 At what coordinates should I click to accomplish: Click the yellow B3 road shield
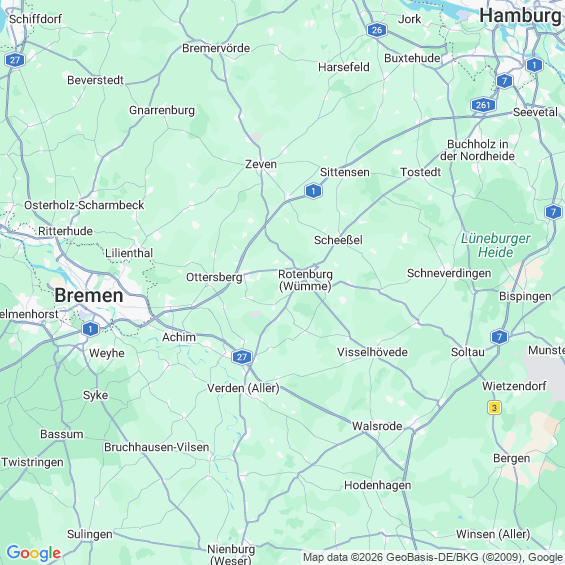tap(494, 408)
